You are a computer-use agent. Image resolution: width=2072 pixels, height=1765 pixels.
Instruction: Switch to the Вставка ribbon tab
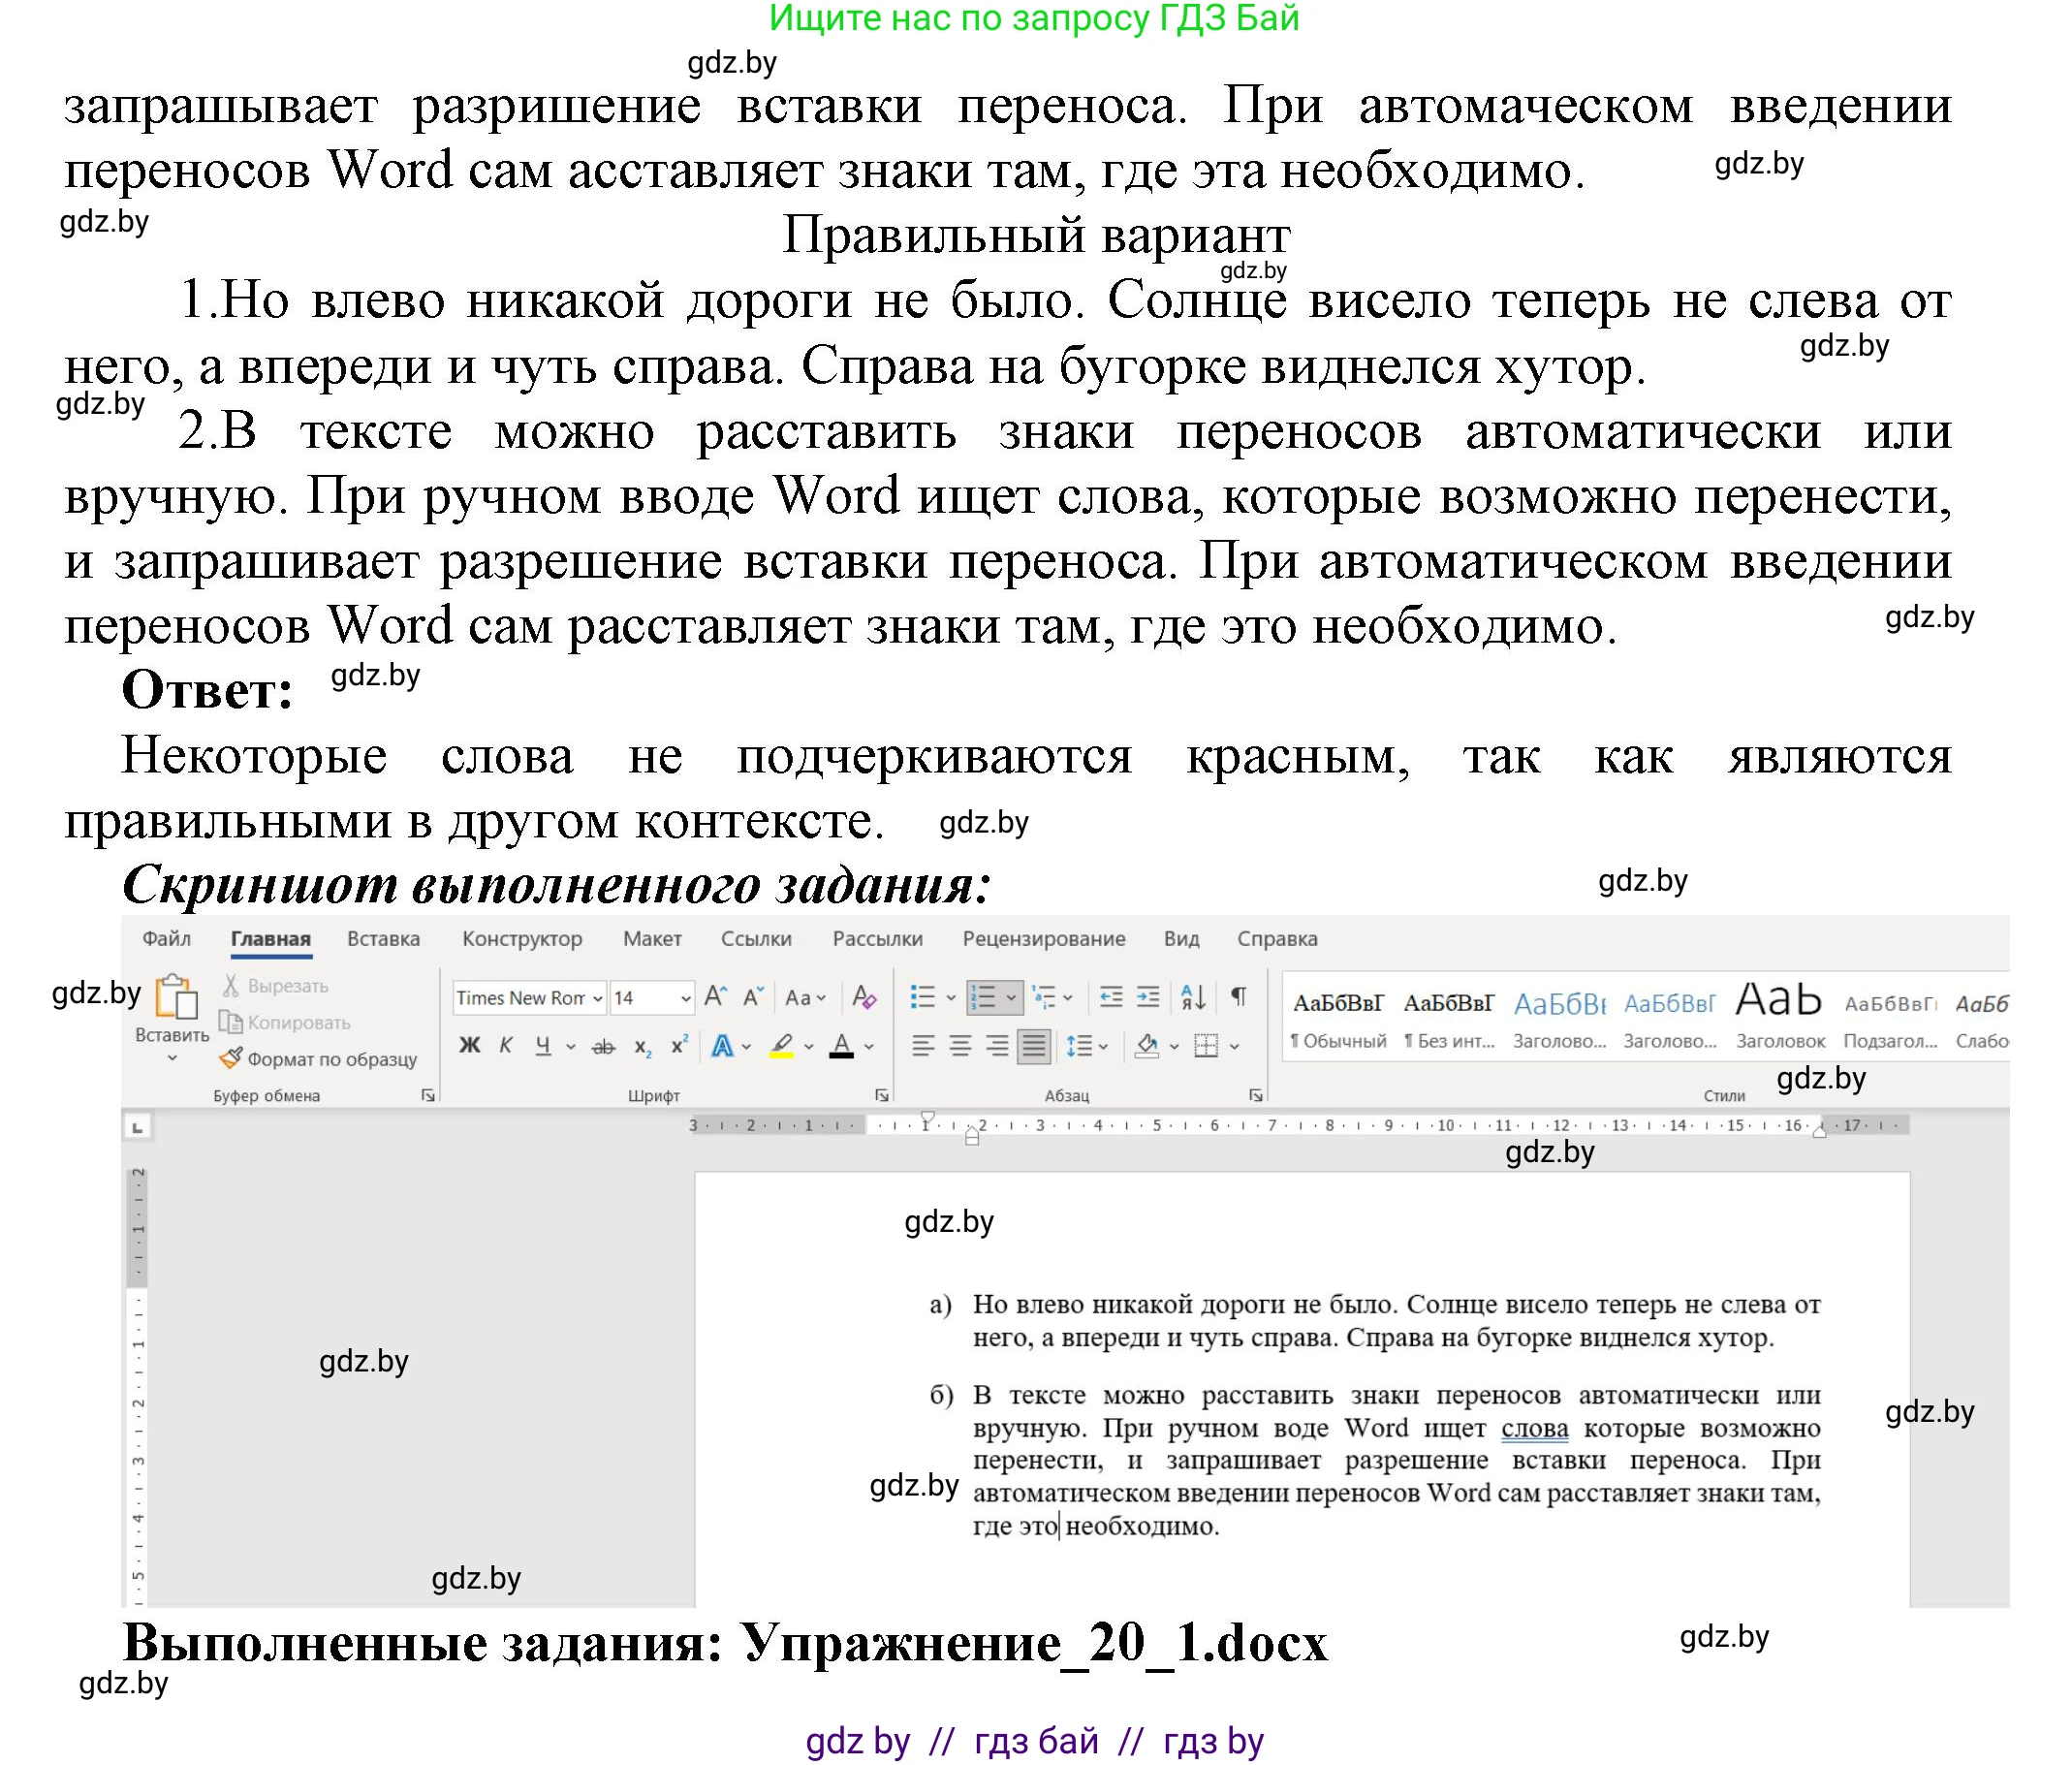coord(384,940)
